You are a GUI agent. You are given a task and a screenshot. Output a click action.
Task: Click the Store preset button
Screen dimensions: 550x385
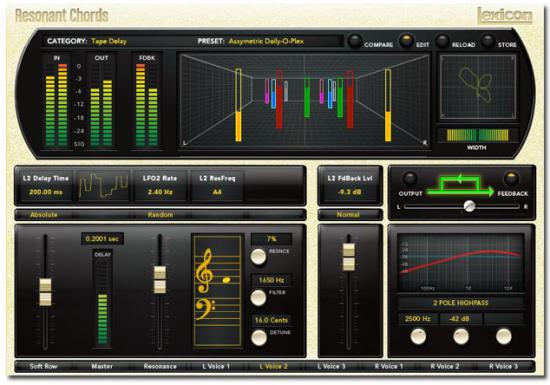[487, 41]
